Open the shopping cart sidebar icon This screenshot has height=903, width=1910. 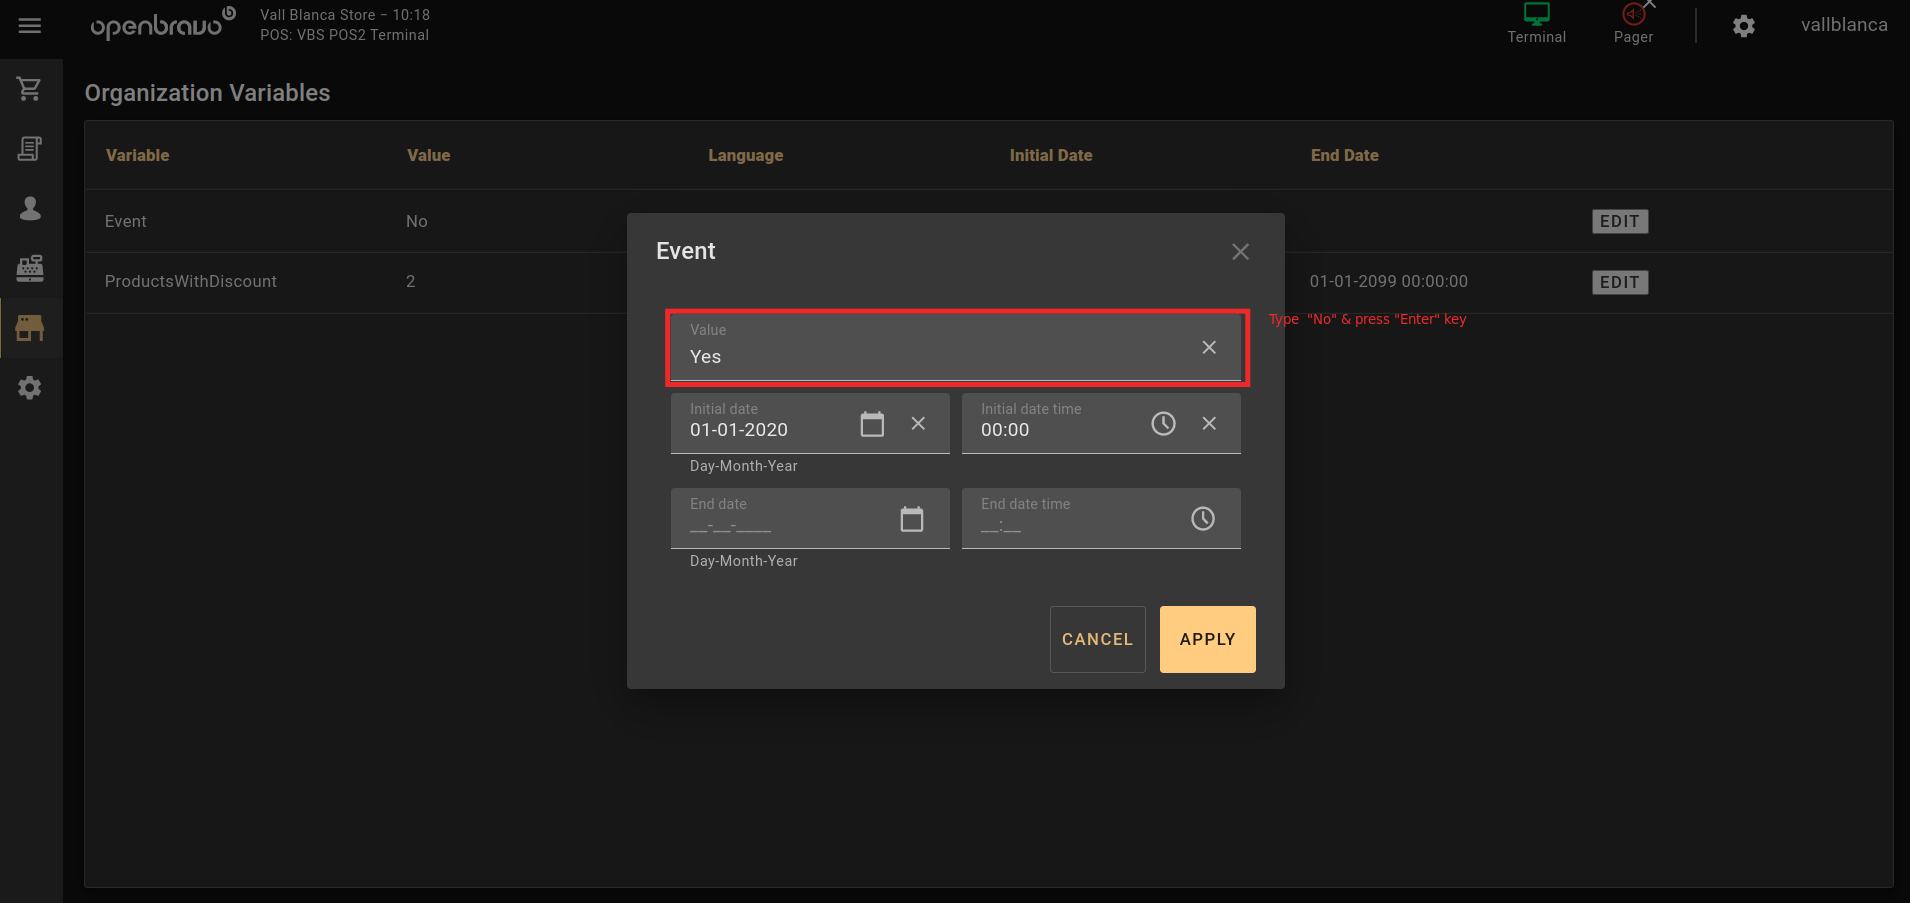[x=30, y=89]
